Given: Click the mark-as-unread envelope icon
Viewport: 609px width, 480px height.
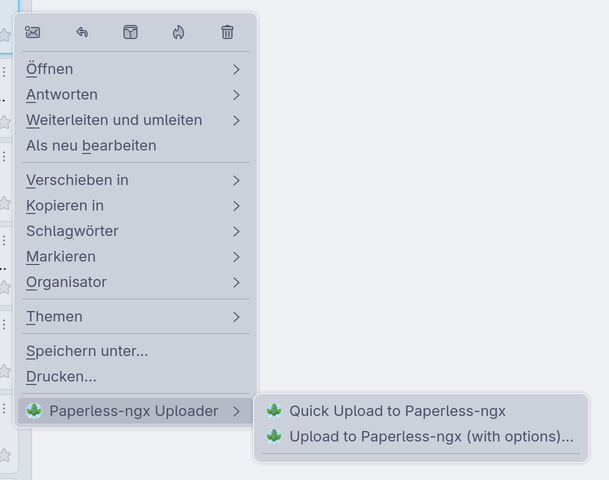Looking at the screenshot, I should point(33,32).
